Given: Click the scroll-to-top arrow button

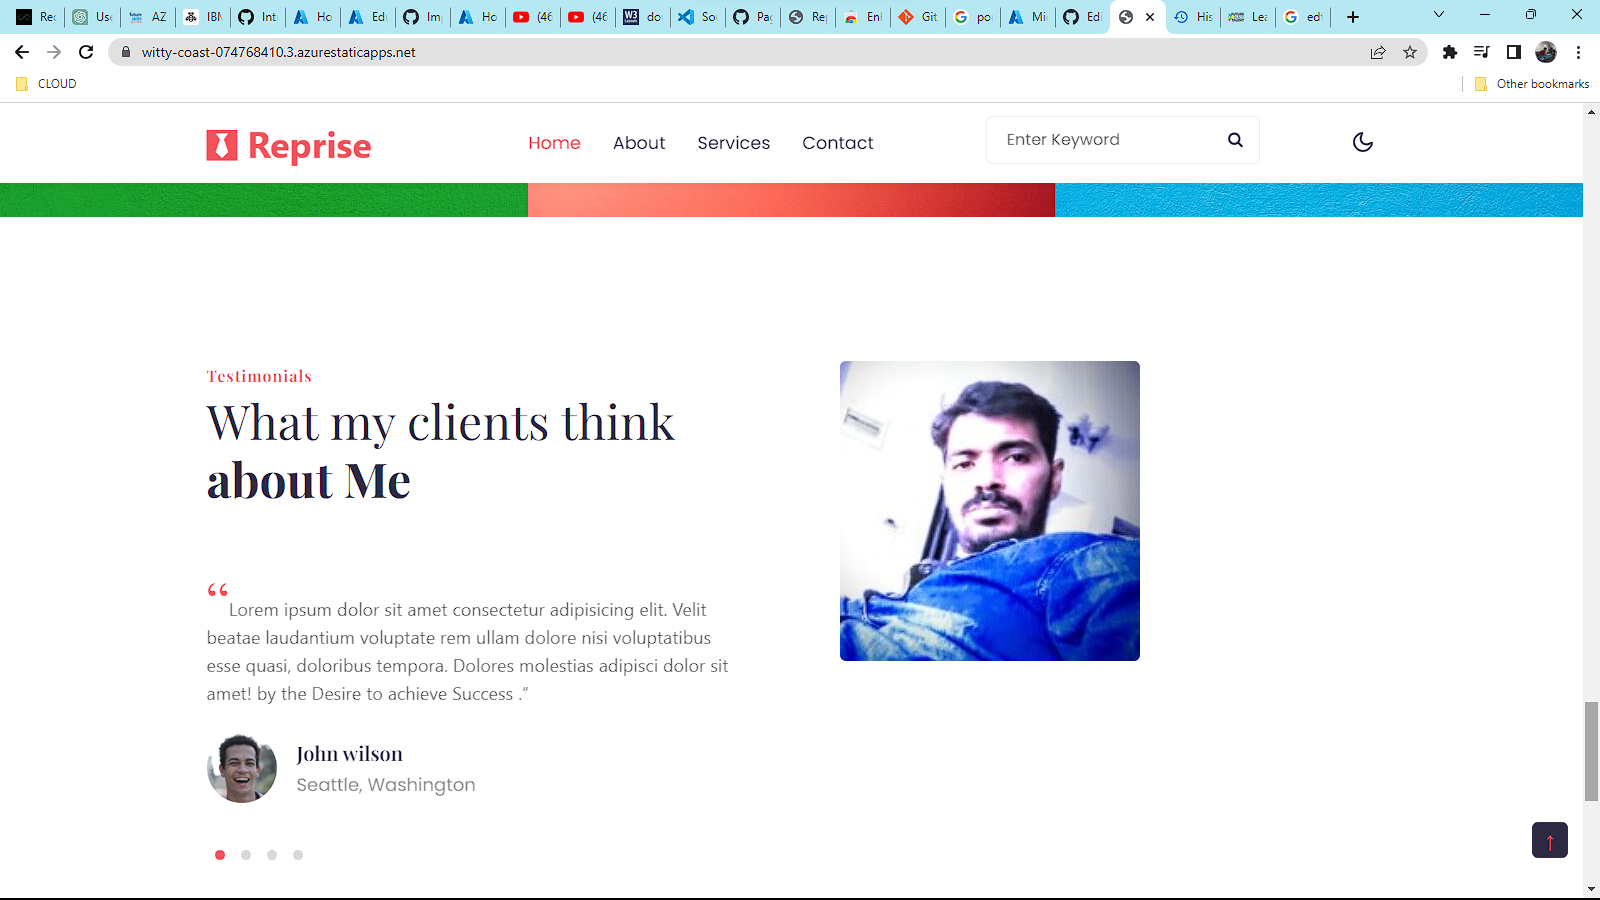Looking at the screenshot, I should [x=1549, y=840].
